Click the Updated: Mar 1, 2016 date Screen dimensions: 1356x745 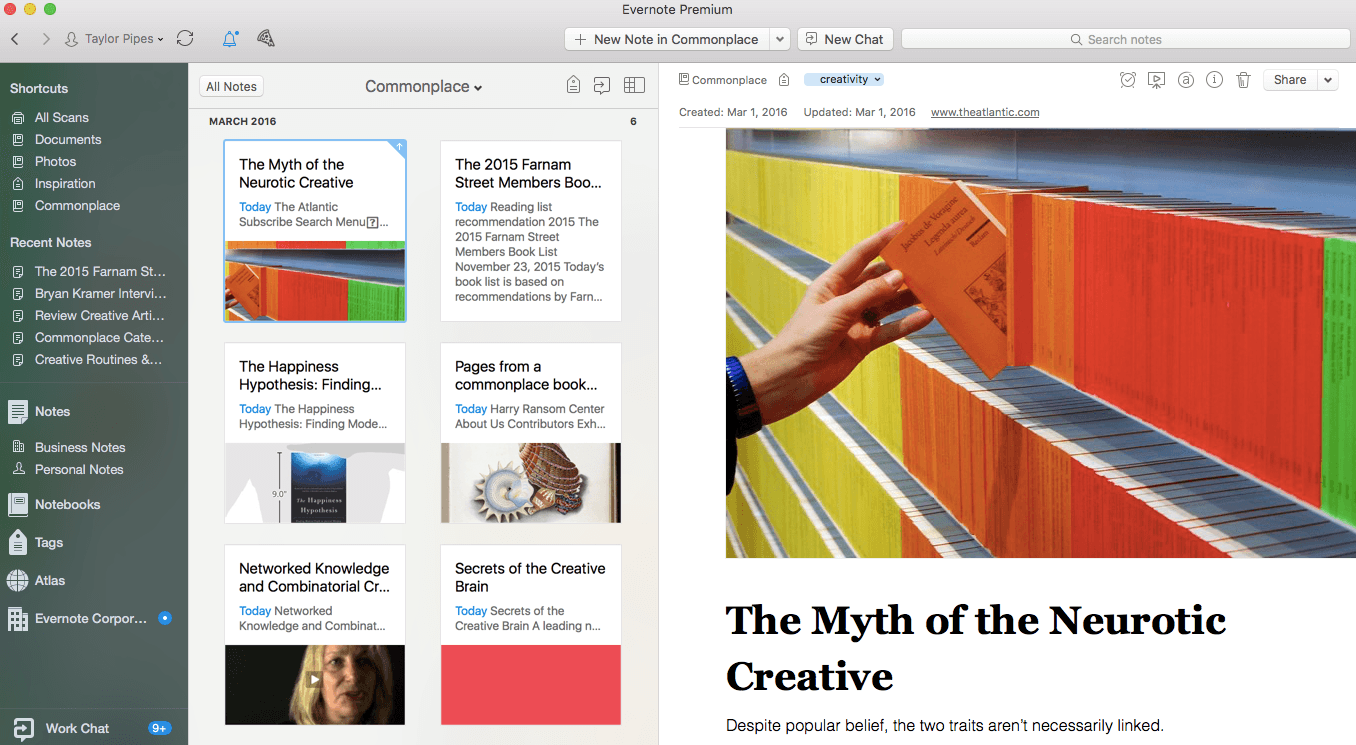[x=859, y=112]
